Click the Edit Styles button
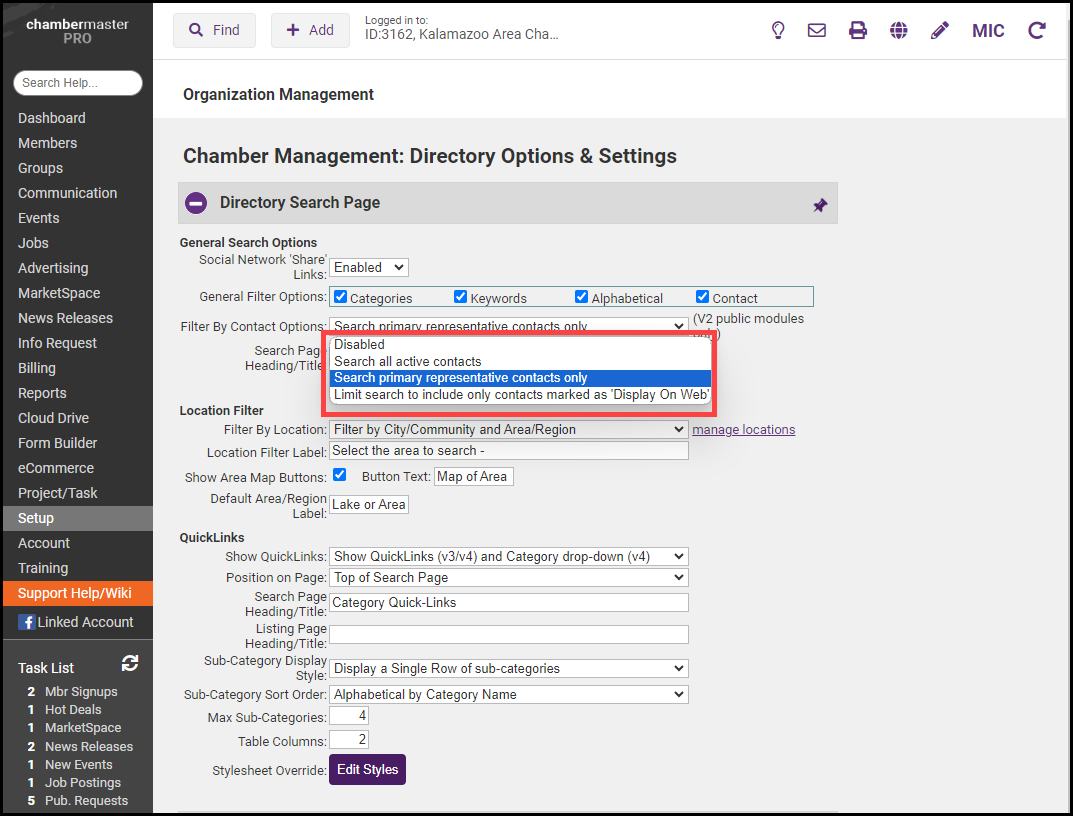 367,769
